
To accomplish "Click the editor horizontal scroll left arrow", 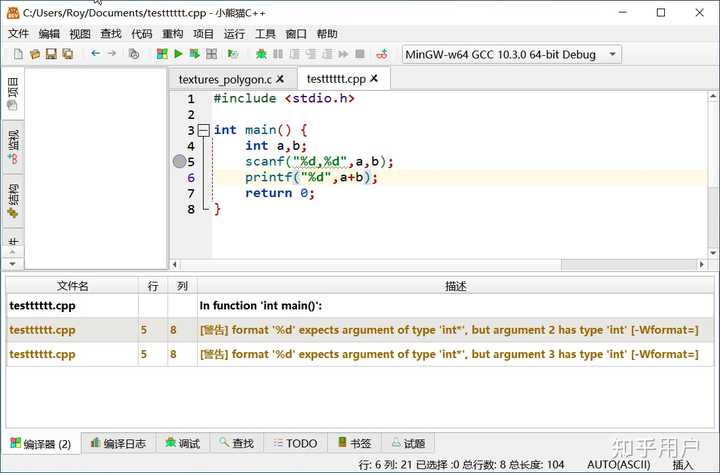I will click(175, 265).
